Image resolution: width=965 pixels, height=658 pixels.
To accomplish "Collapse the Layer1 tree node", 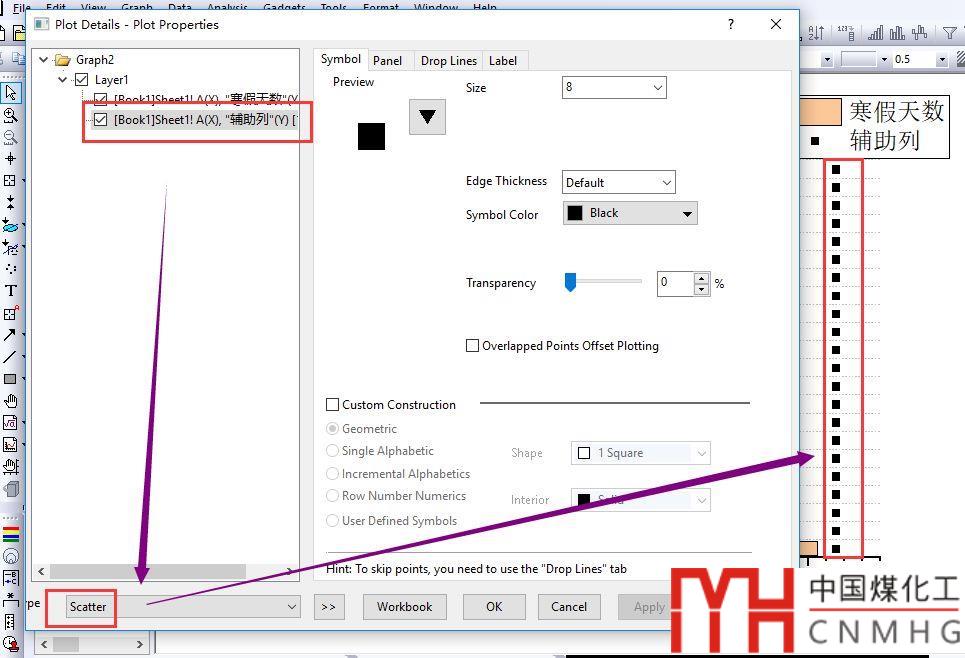I will tap(62, 79).
